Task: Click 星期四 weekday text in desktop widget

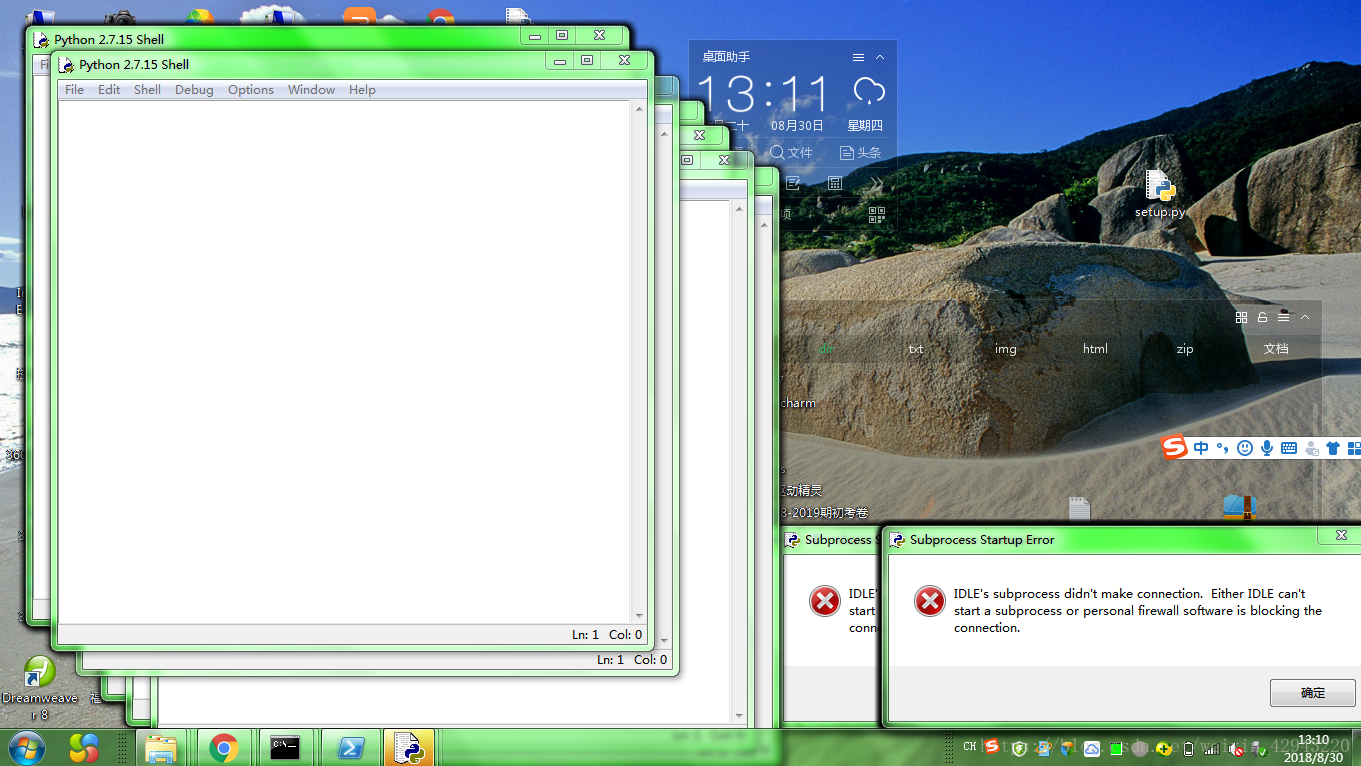Action: (865, 126)
